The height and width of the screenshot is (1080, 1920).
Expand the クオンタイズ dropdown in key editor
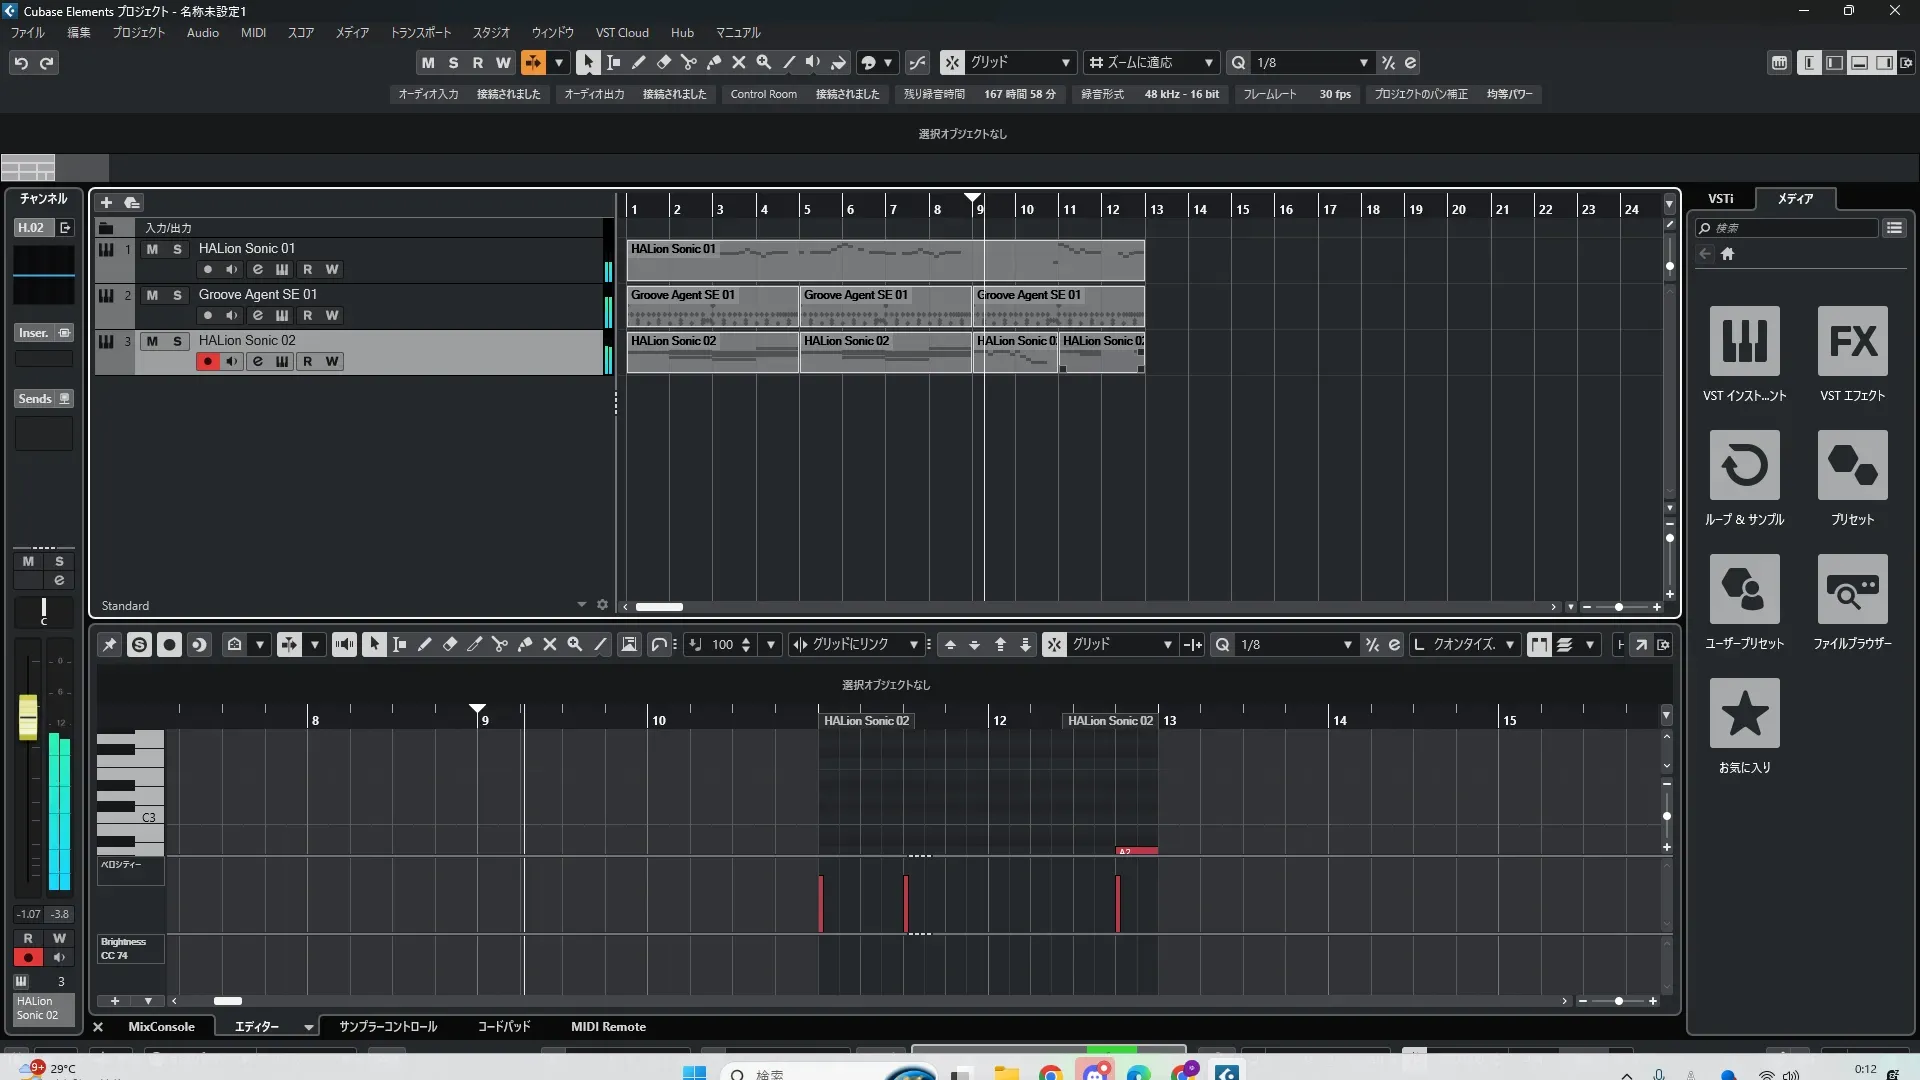1510,645
